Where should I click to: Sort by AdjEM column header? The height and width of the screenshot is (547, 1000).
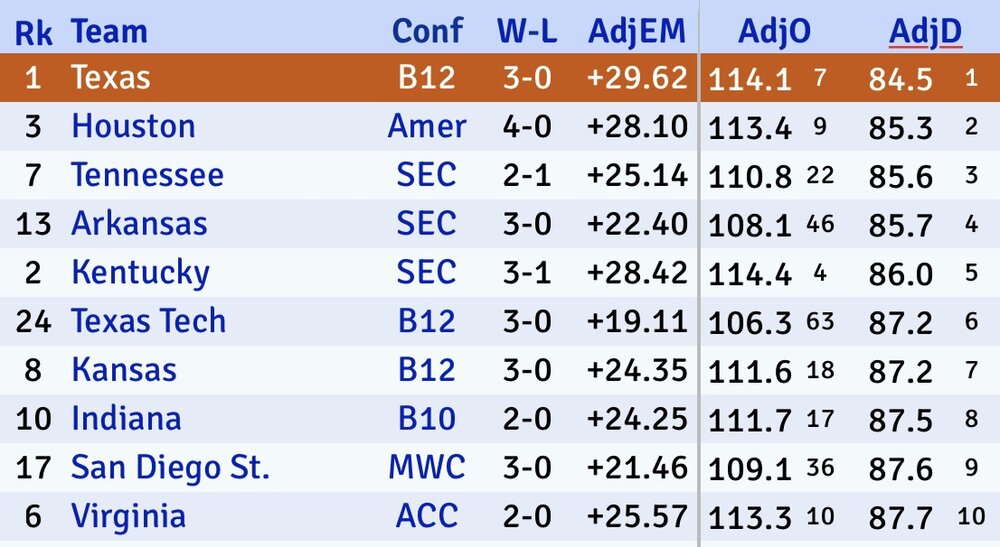(637, 31)
